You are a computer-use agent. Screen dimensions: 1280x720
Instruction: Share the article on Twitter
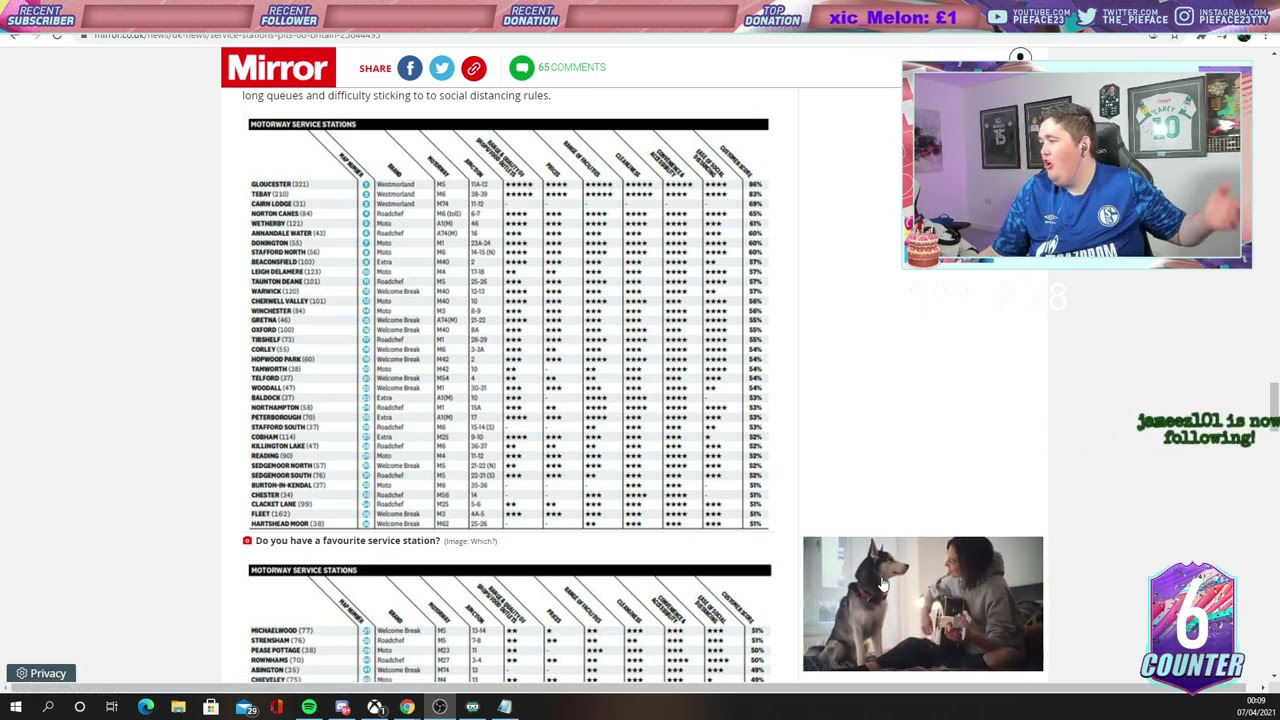pyautogui.click(x=442, y=67)
